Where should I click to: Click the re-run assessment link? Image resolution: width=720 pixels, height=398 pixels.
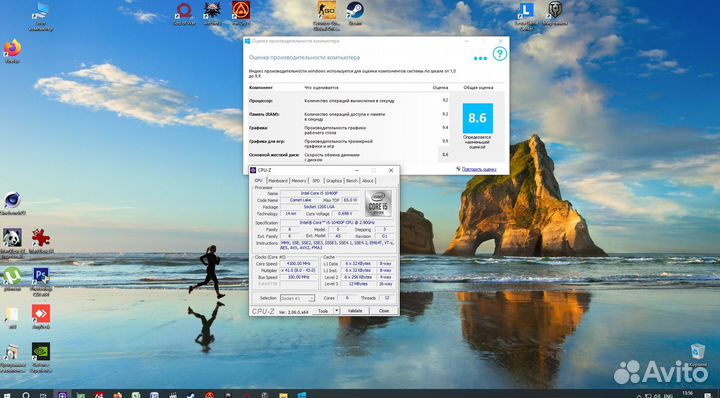(479, 169)
